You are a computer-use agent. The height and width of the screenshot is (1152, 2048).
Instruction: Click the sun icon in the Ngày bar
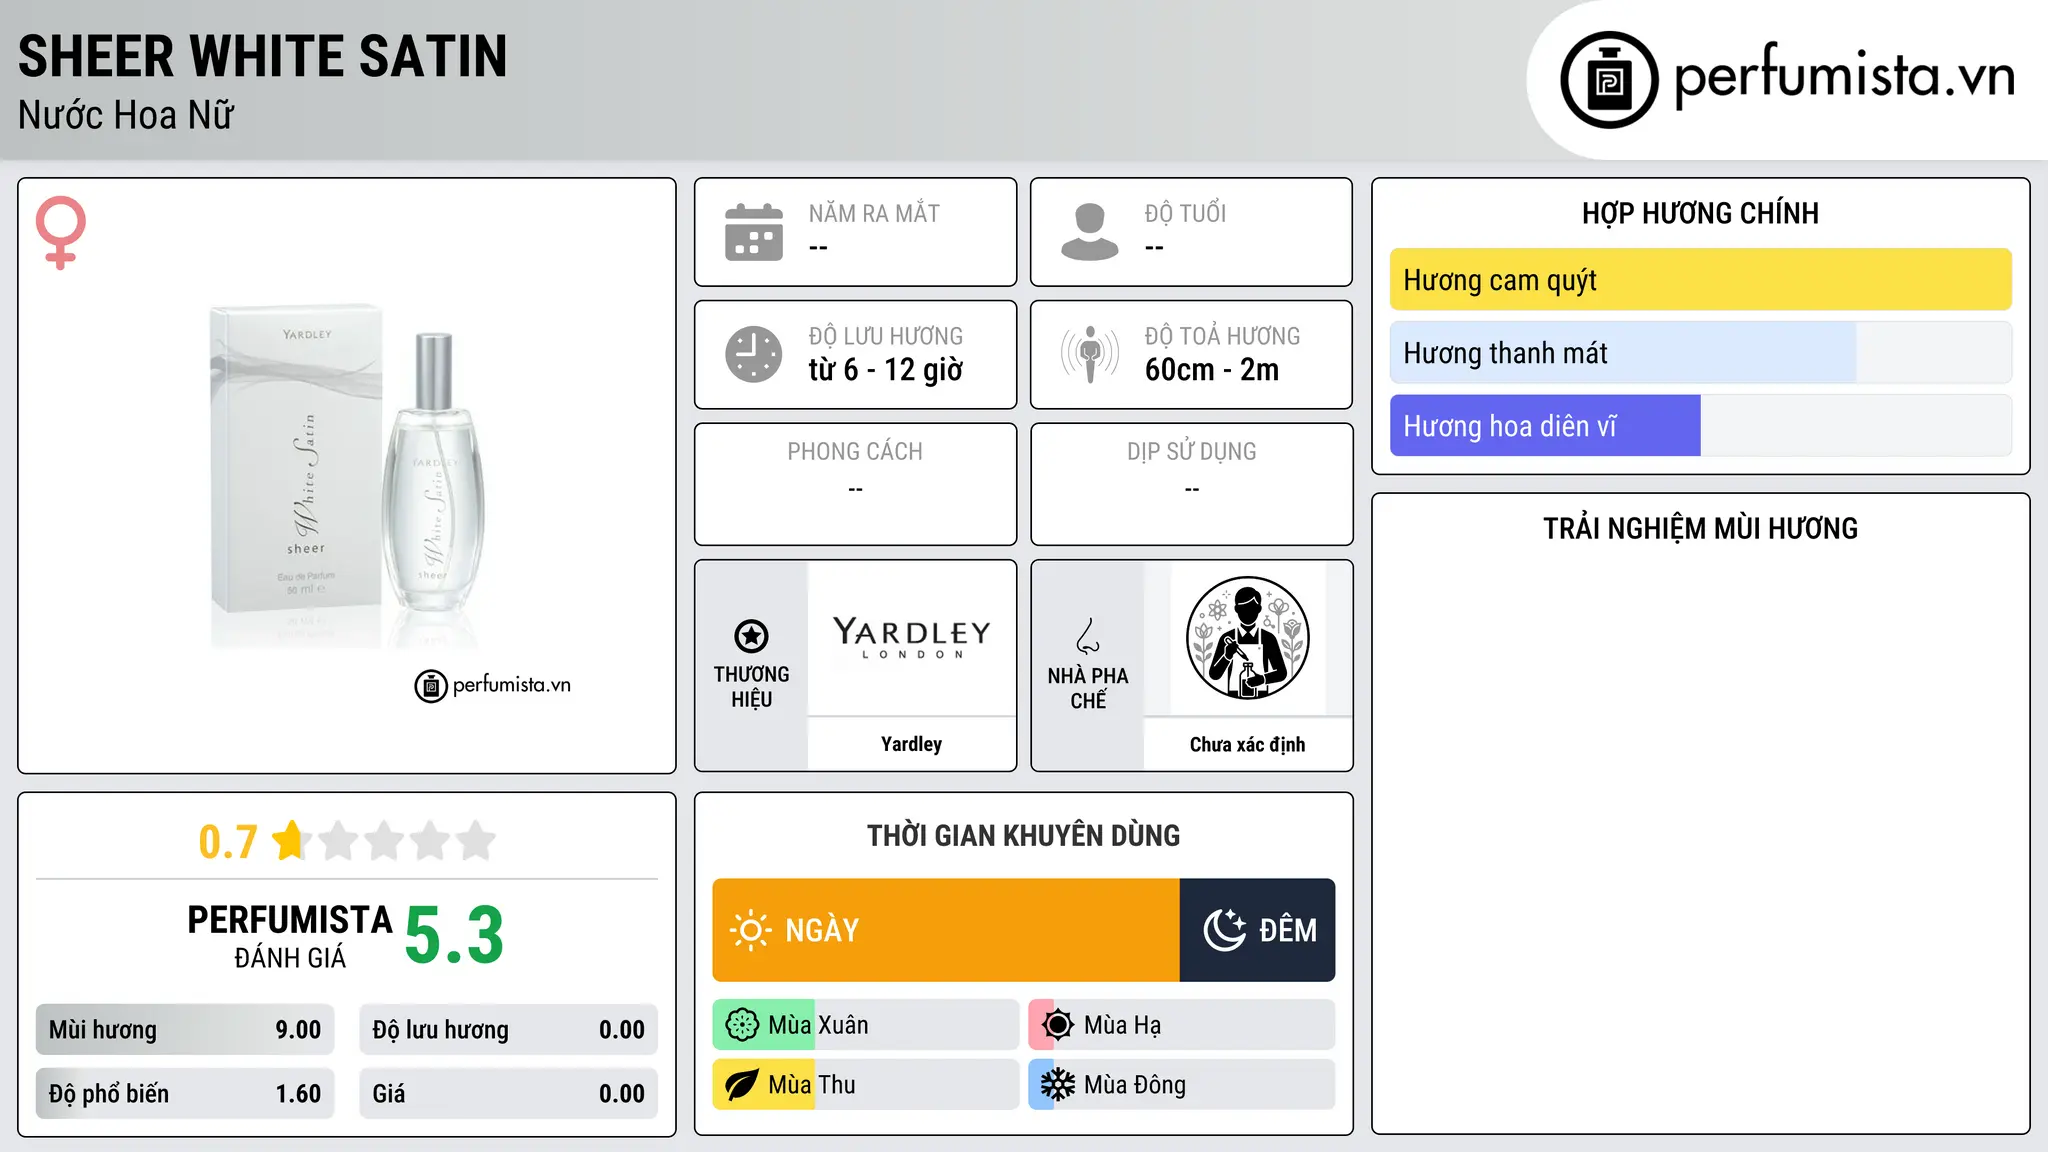click(750, 930)
